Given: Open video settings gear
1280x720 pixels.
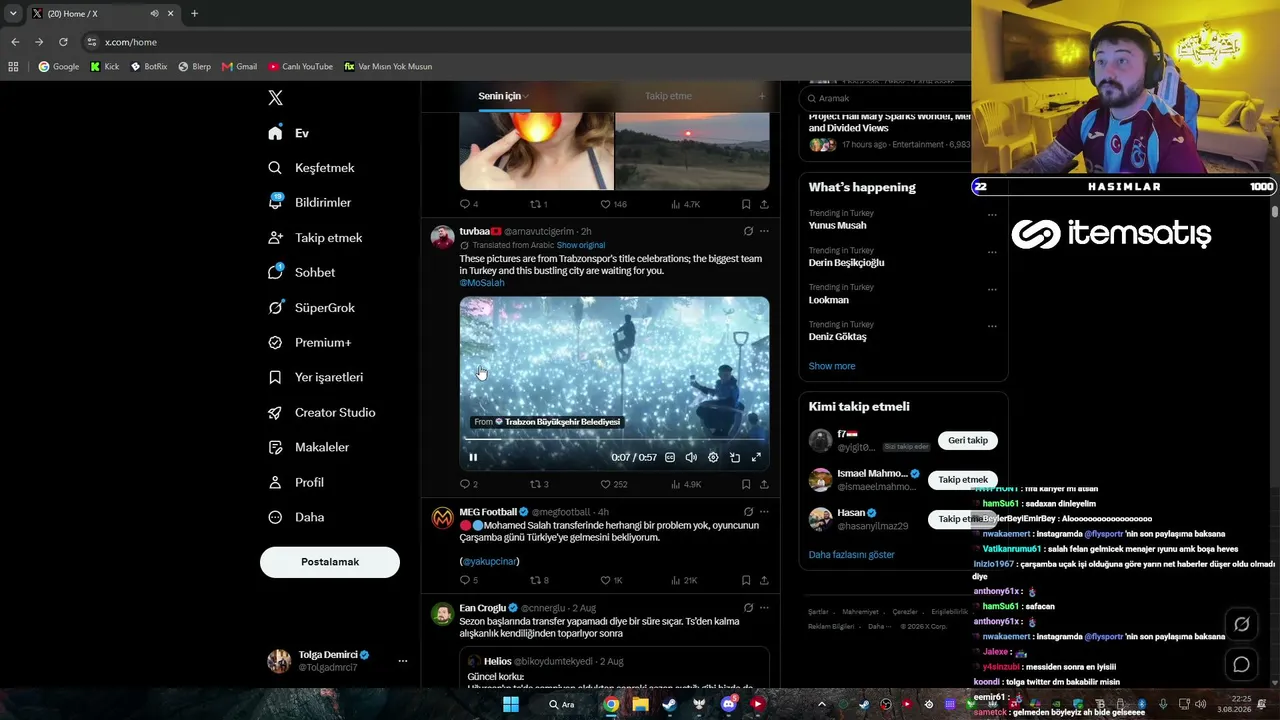Looking at the screenshot, I should point(713,458).
